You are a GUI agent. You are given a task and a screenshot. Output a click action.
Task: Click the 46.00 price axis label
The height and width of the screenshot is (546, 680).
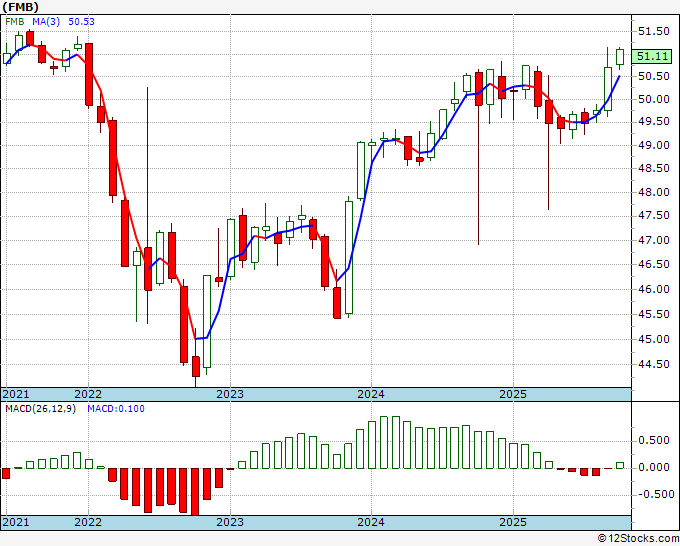(654, 289)
